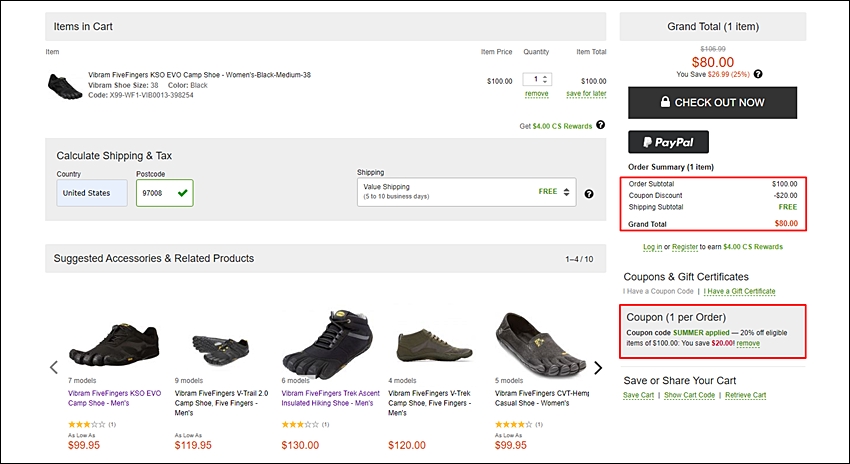Click Get $4.00 CS Rewards text
Image resolution: width=850 pixels, height=464 pixels.
coord(556,126)
